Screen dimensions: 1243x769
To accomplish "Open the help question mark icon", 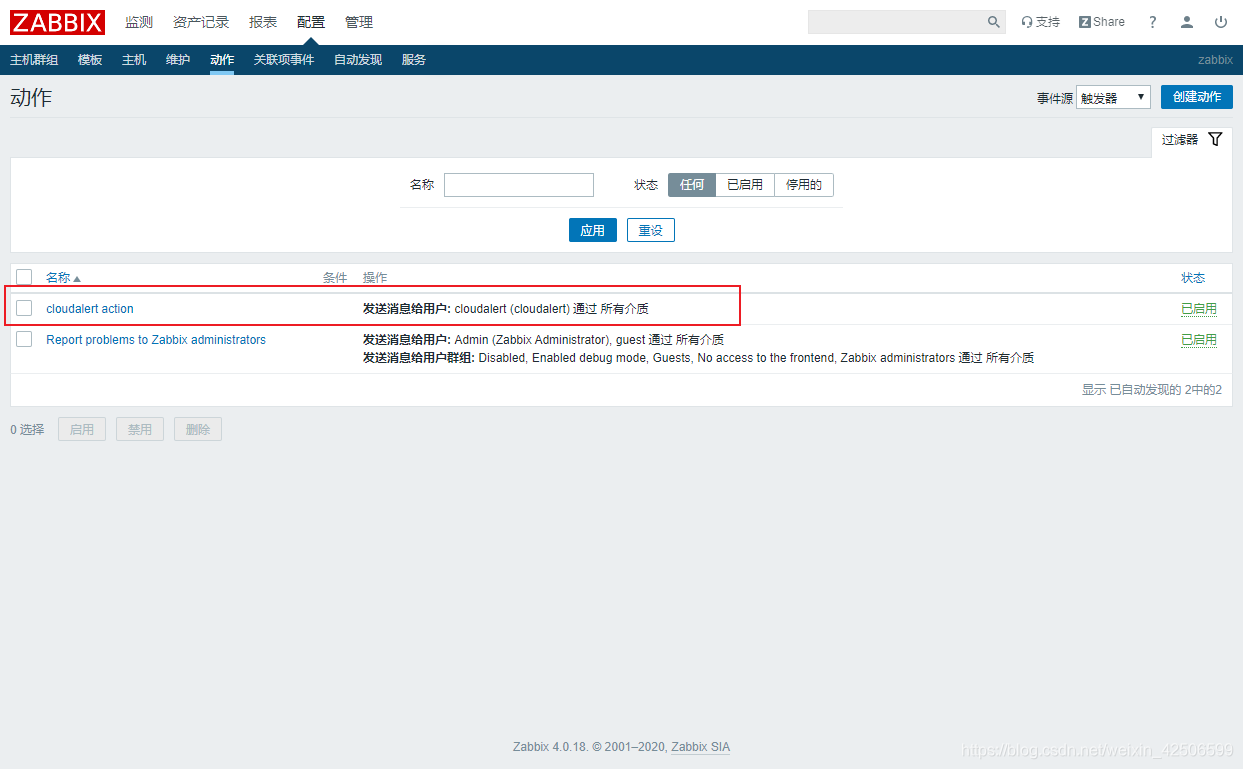I will pyautogui.click(x=1152, y=22).
